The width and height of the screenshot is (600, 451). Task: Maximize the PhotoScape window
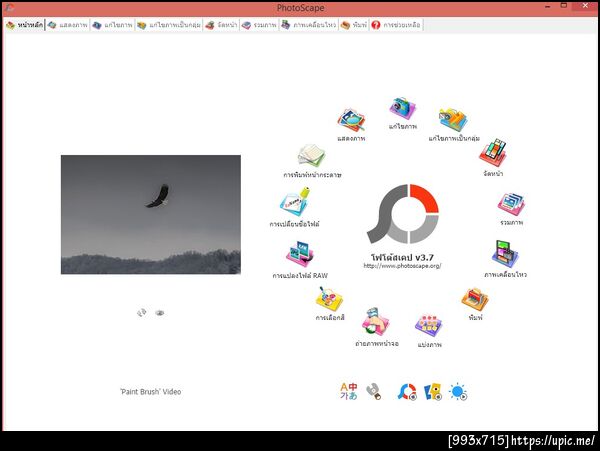point(564,6)
